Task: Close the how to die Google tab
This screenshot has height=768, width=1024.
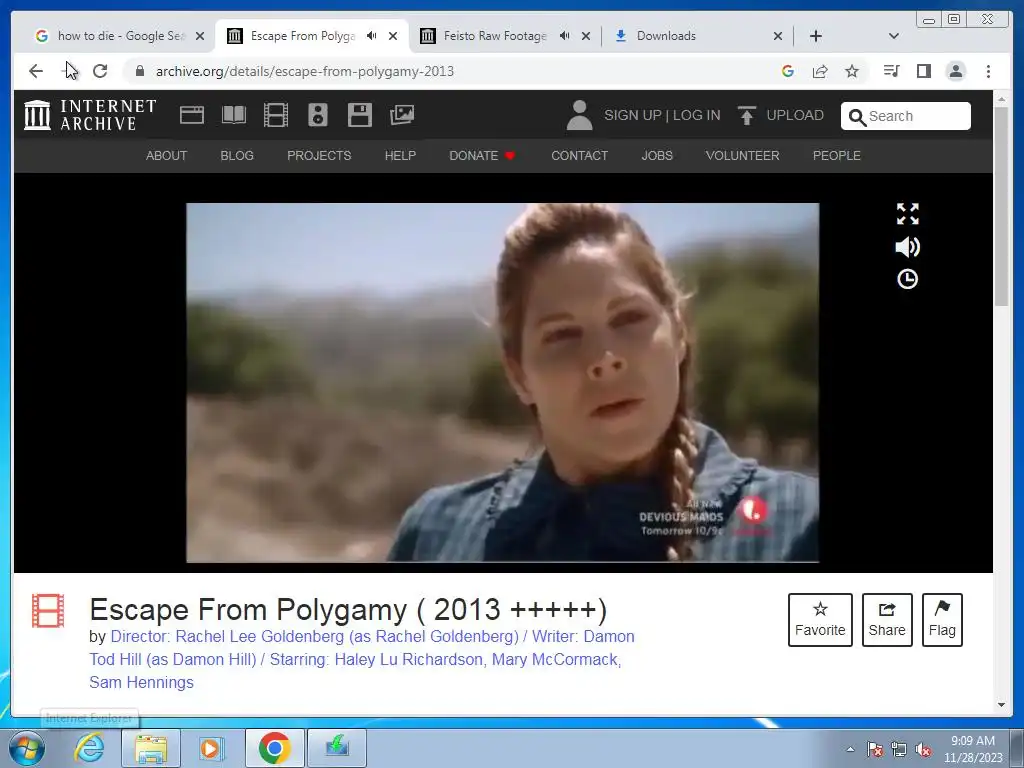Action: 200,36
